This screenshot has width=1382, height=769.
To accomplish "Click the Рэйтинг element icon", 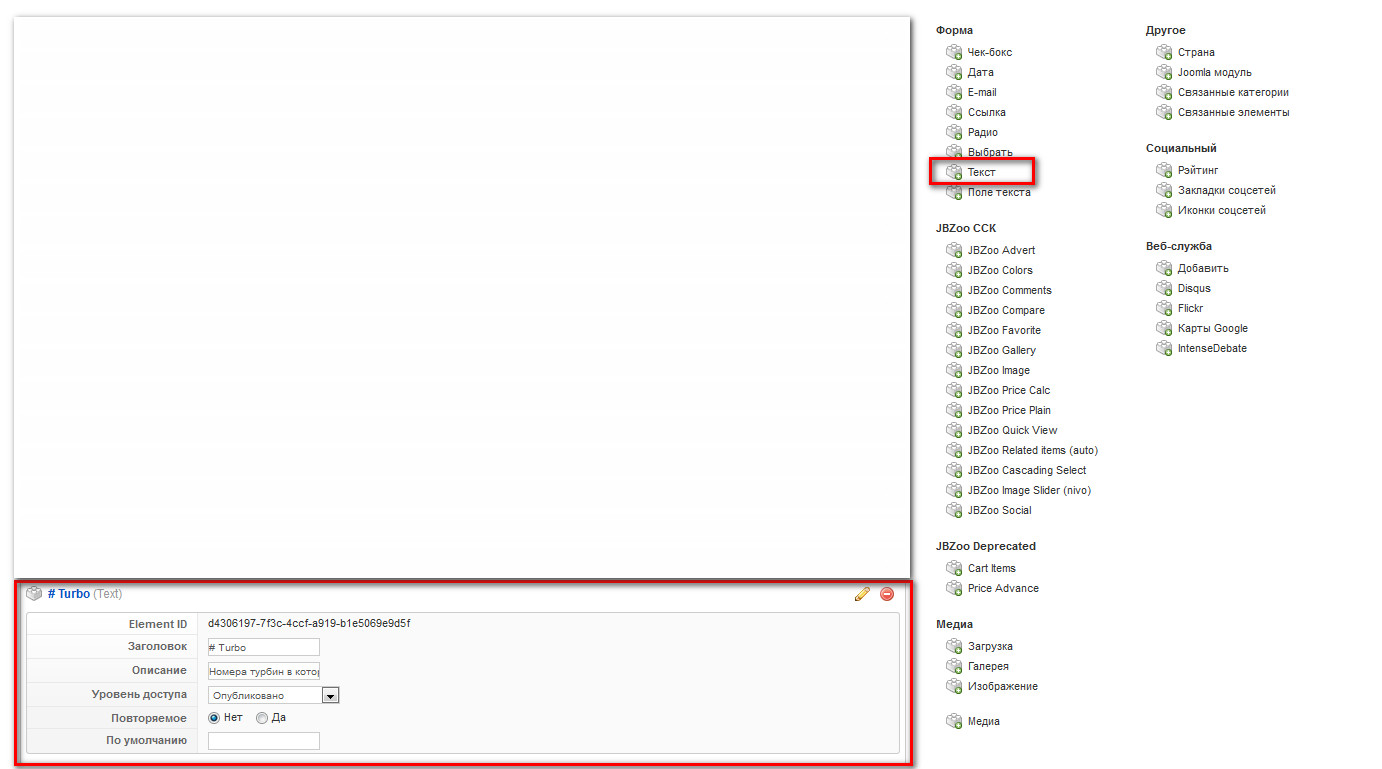I will click(1164, 170).
